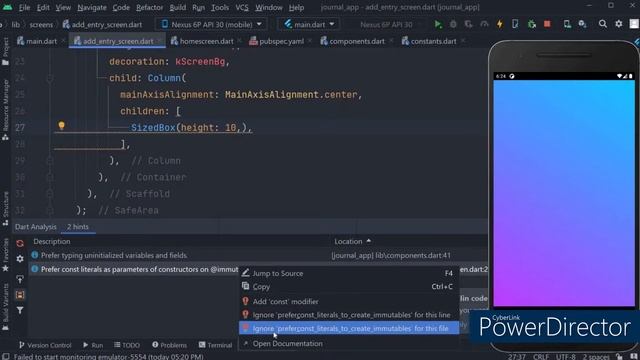The image size is (640, 360).
Task: Collapse fold marker at line 30 Container end
Action: click(50, 177)
